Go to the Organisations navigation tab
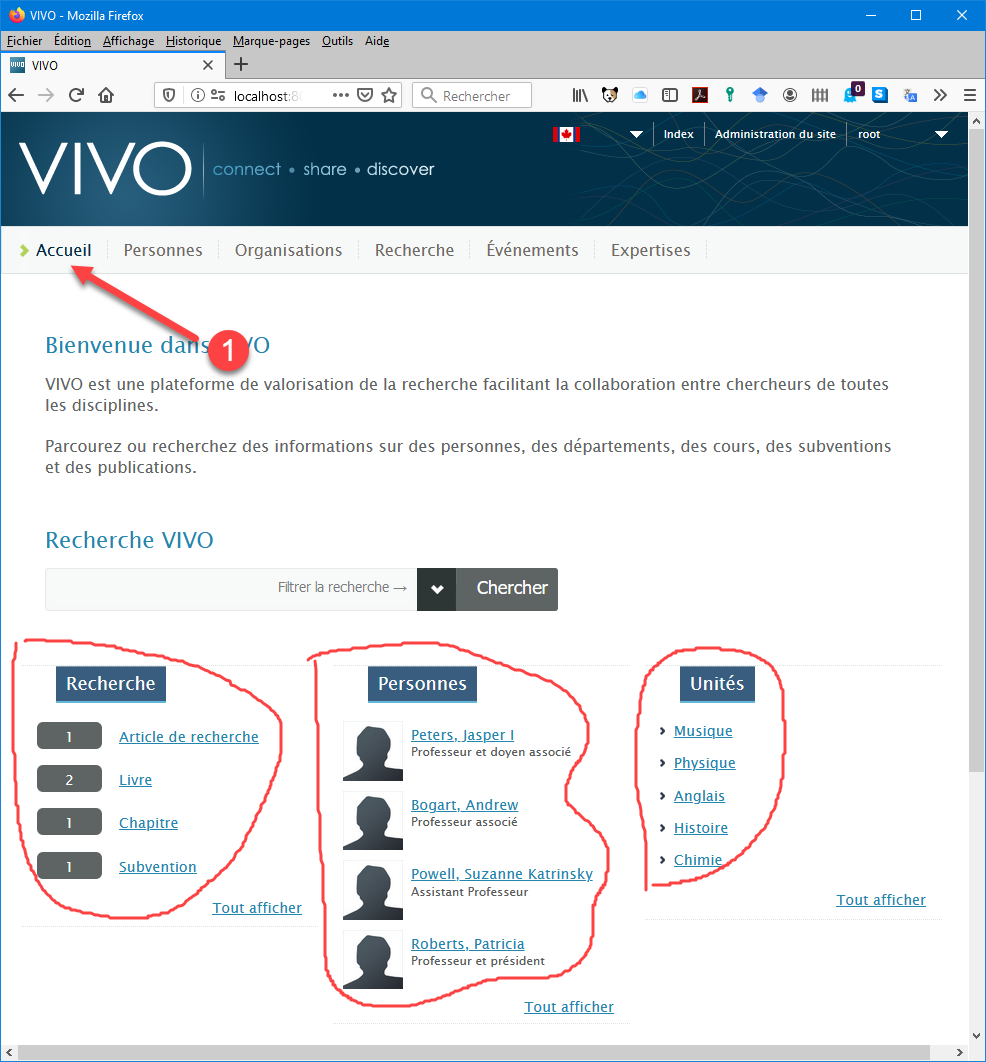Image resolution: width=986 pixels, height=1062 pixels. 288,251
